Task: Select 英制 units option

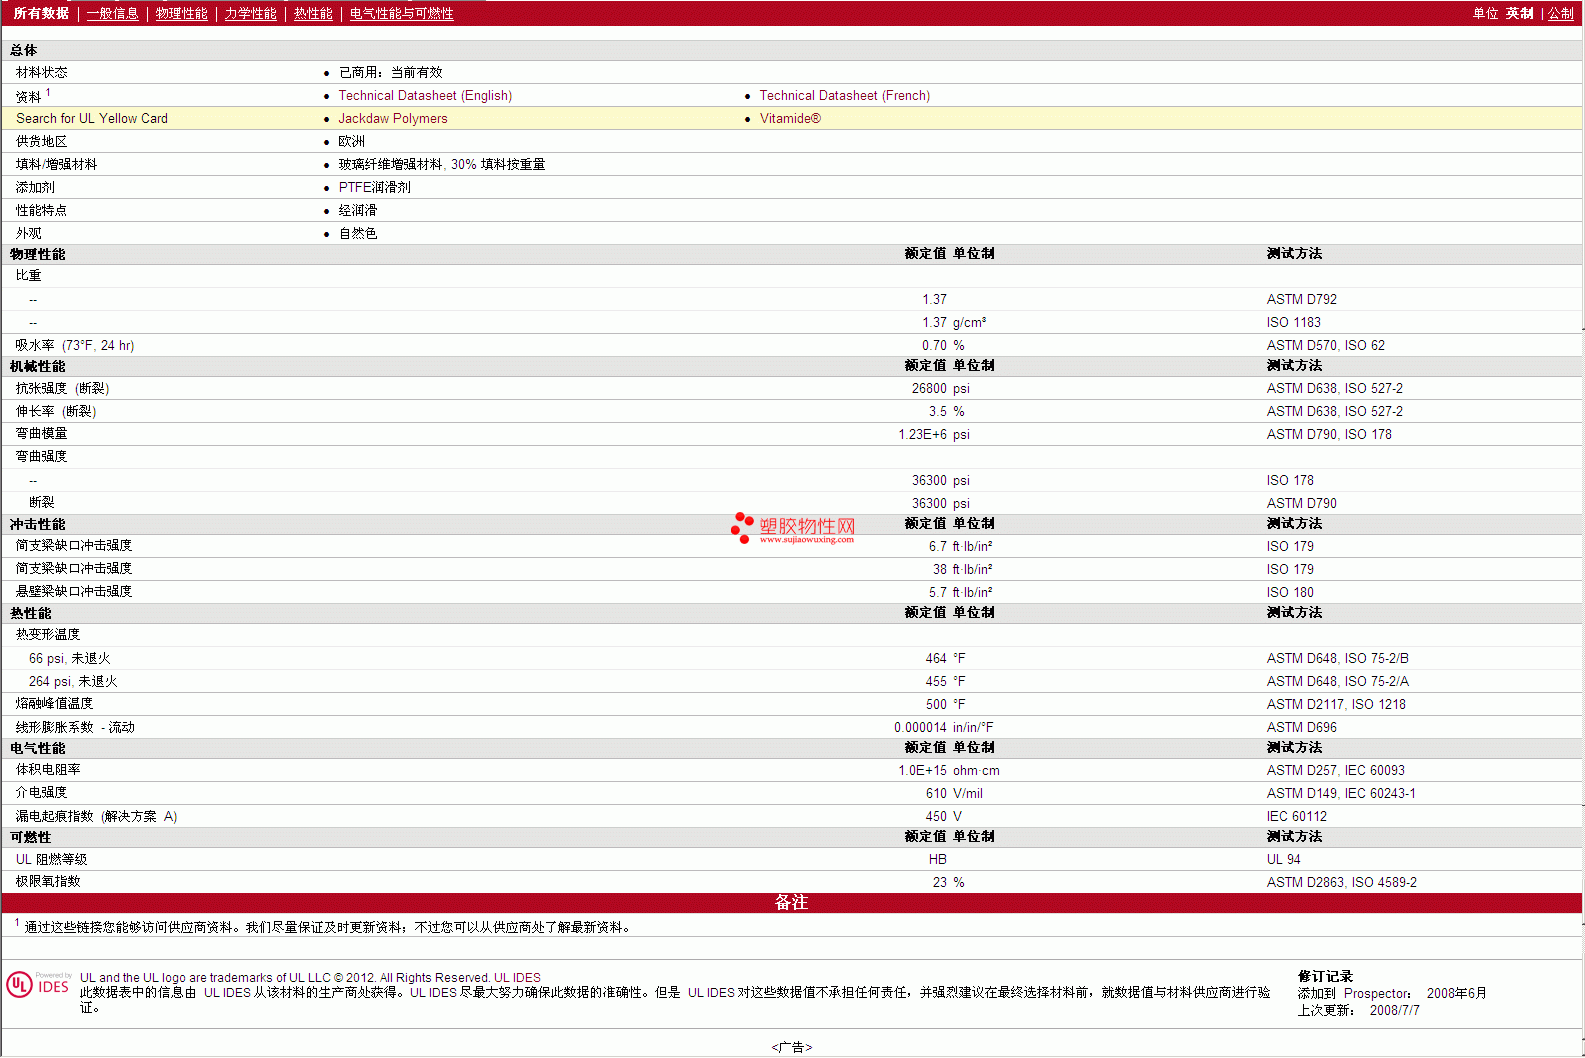Action: [x=1519, y=13]
